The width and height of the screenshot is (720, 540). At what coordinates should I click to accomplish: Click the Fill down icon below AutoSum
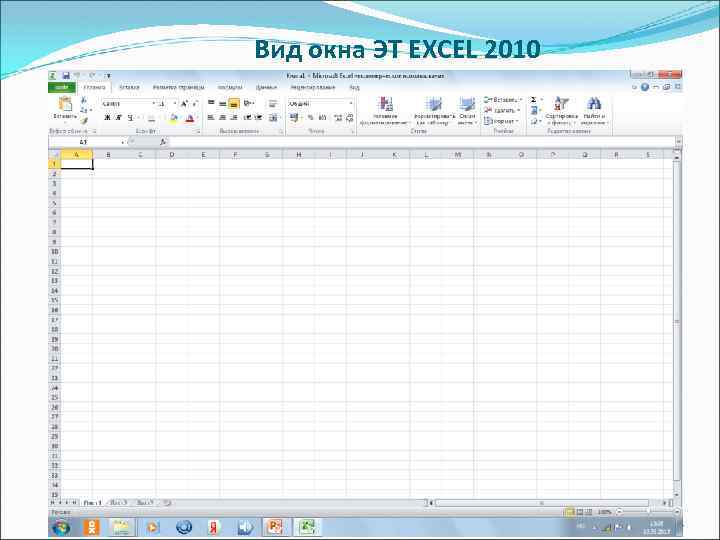534,111
